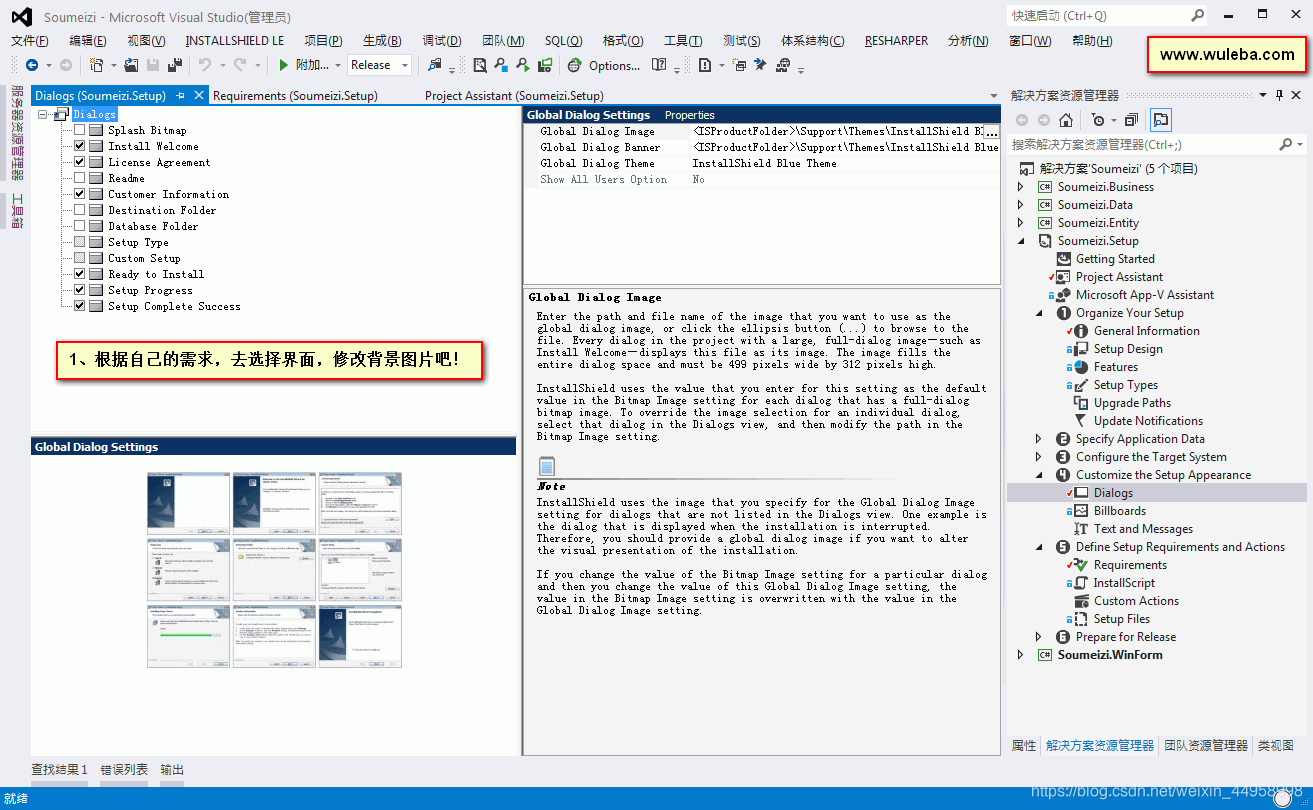1313x810 pixels.
Task: Open the RESHARPER menu
Action: 896,40
